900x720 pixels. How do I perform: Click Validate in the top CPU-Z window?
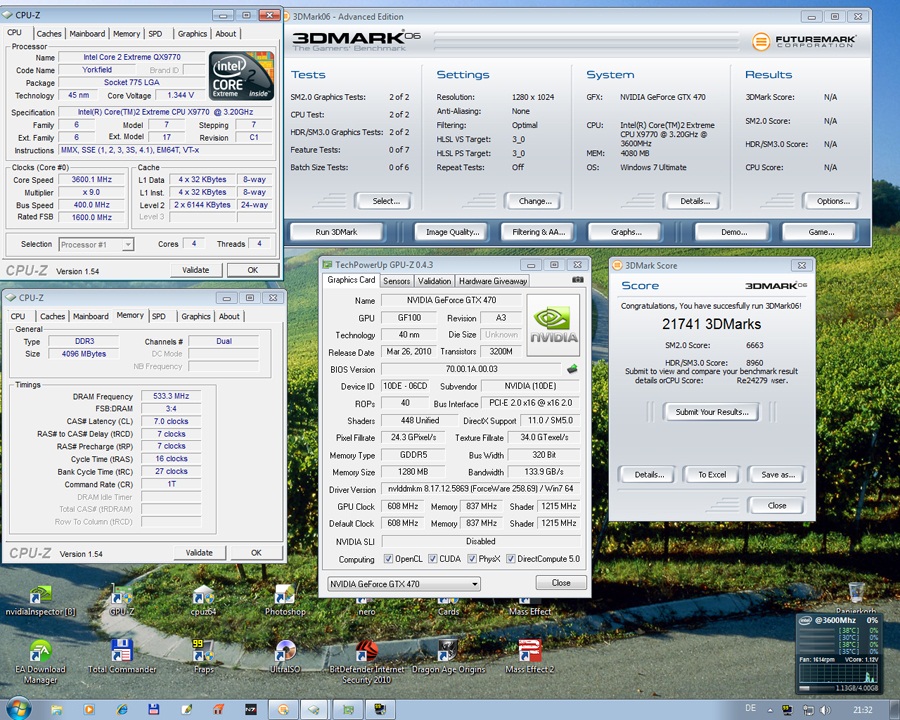point(195,270)
